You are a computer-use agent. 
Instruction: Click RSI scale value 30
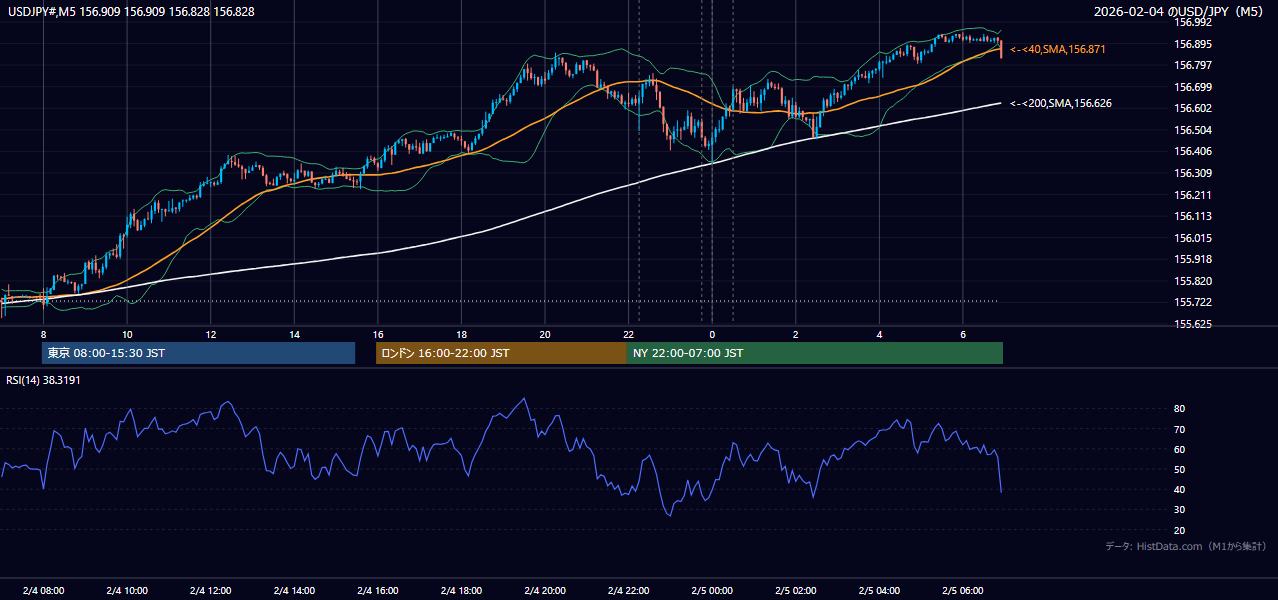1180,510
